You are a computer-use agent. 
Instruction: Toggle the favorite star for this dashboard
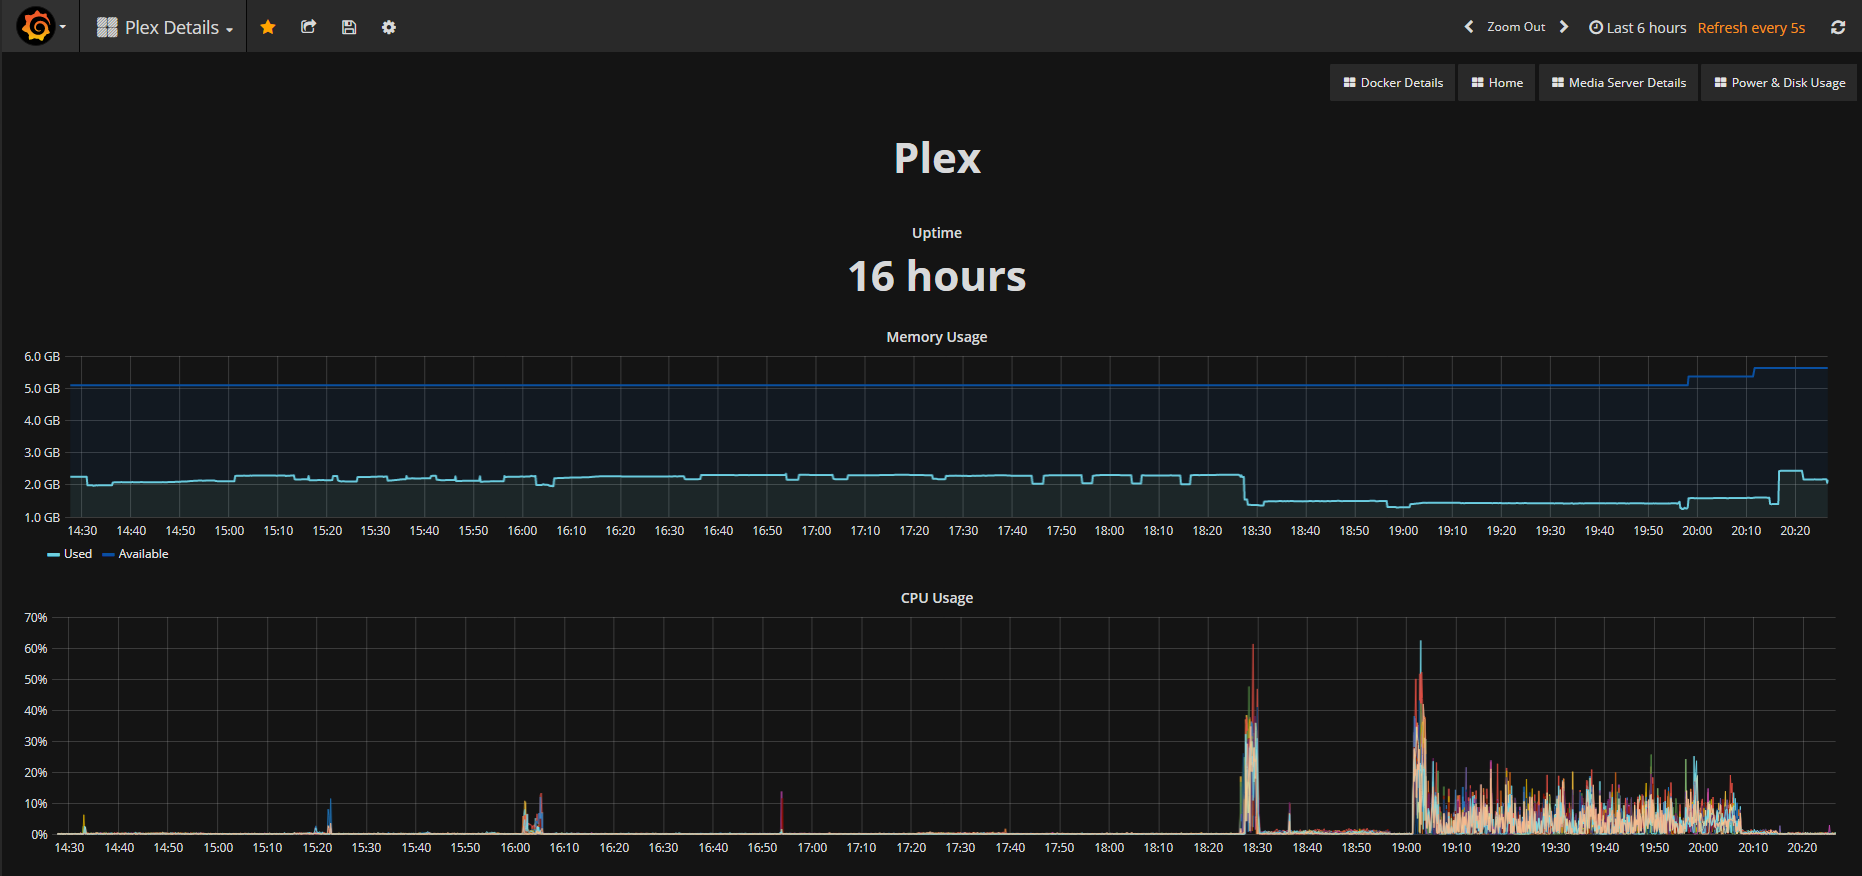click(x=268, y=27)
